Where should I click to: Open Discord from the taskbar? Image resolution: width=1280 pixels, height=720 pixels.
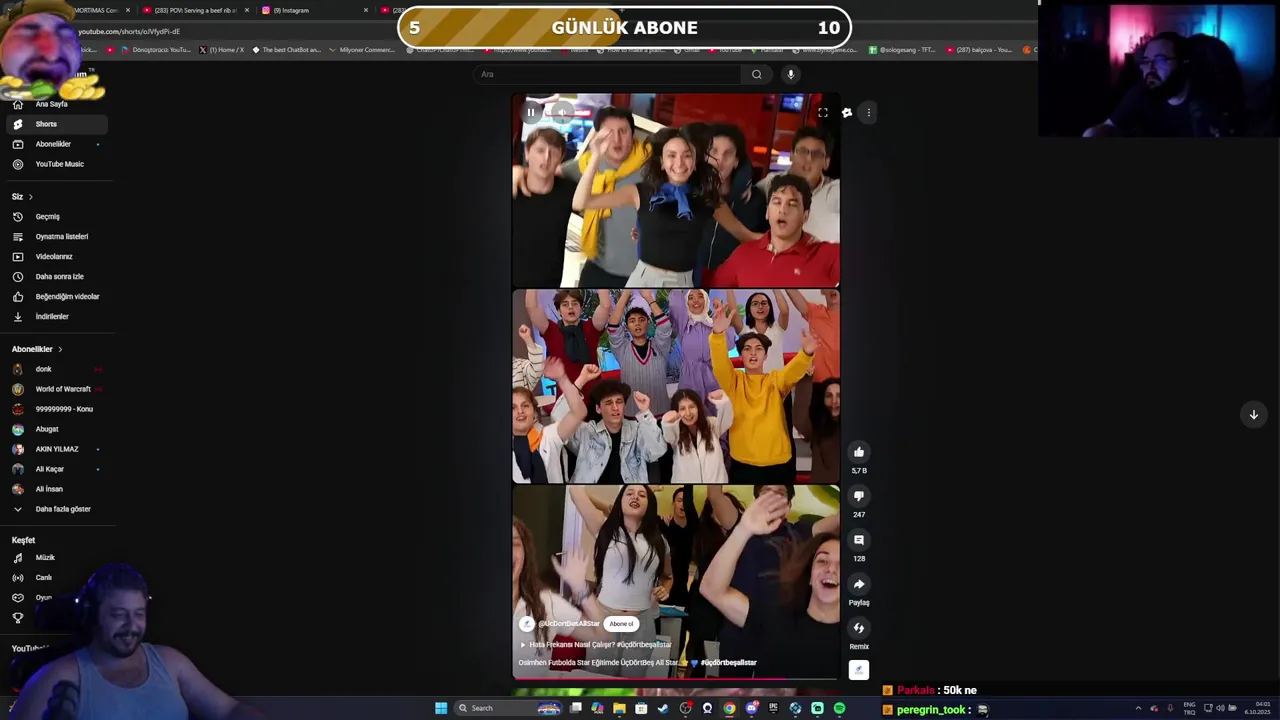(751, 708)
